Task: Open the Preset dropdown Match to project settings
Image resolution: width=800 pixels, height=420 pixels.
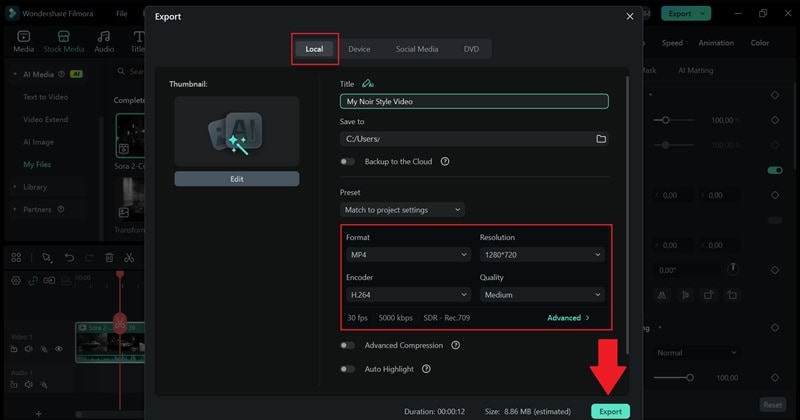Action: 402,210
